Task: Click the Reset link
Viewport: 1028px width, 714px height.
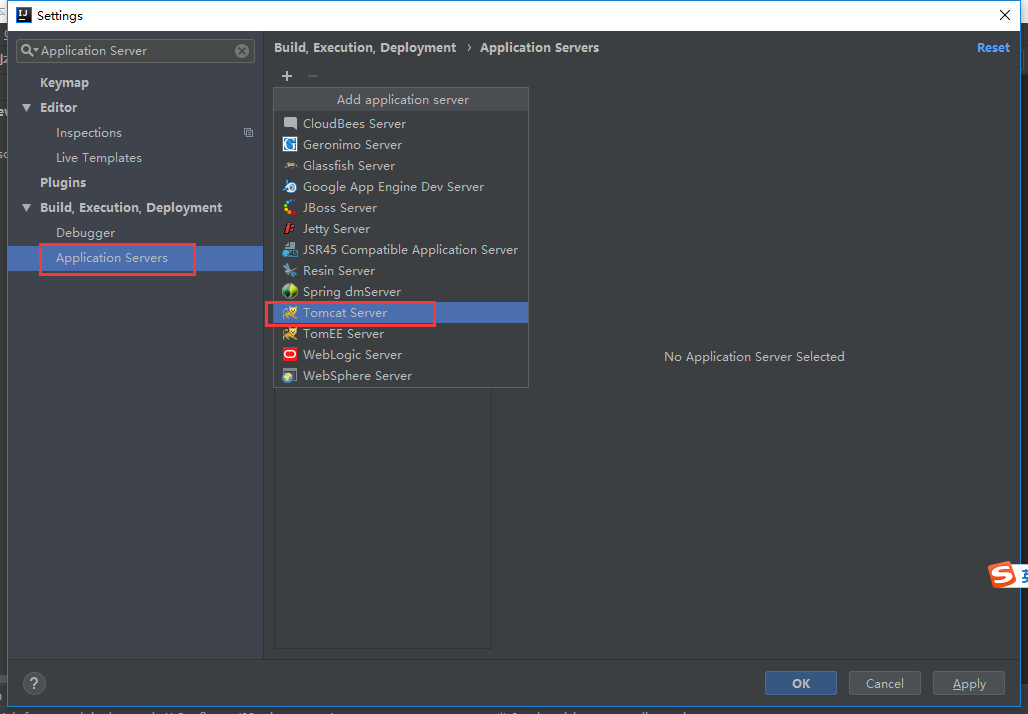Action: pos(993,47)
